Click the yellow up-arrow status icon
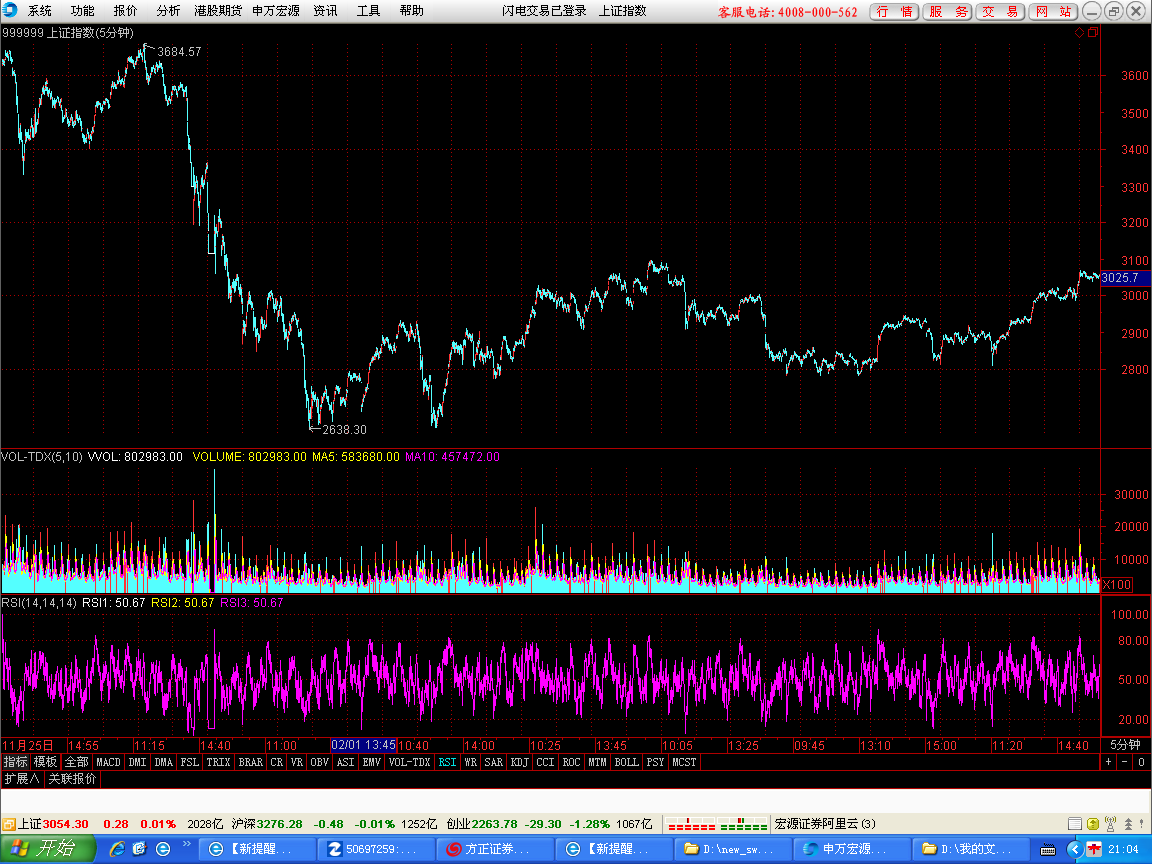 [1093, 824]
